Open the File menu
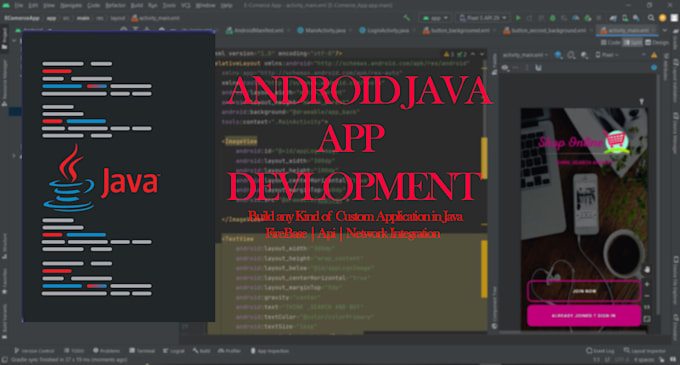680x365 pixels. tap(19, 6)
